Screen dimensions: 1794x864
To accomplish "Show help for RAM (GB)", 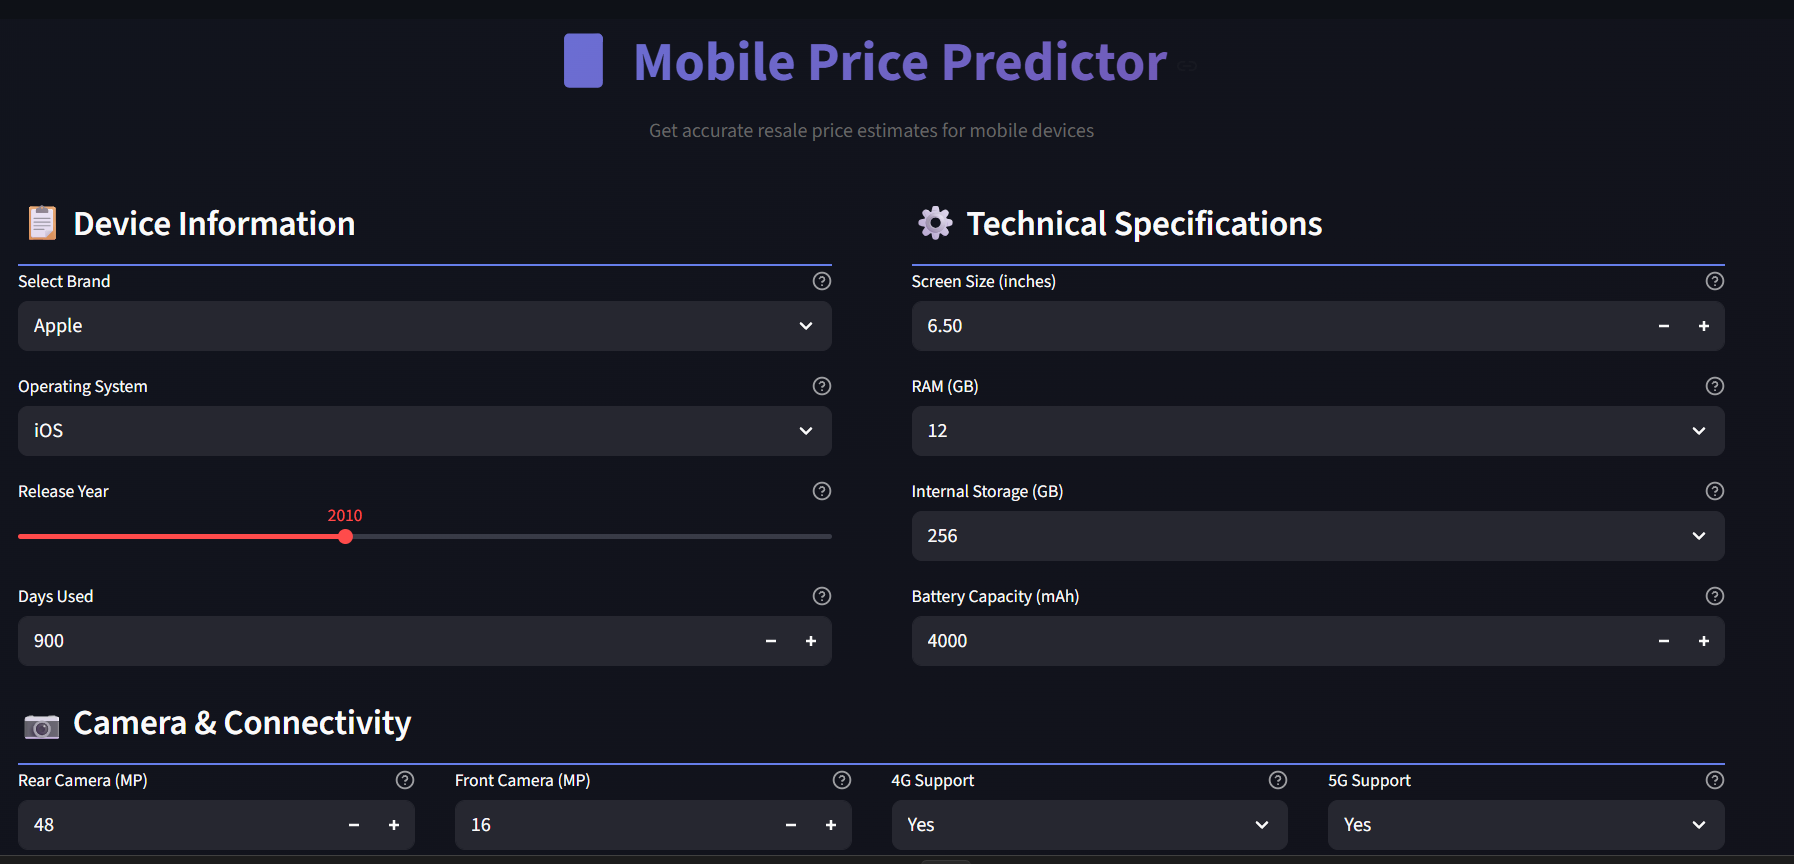I will coord(1715,386).
